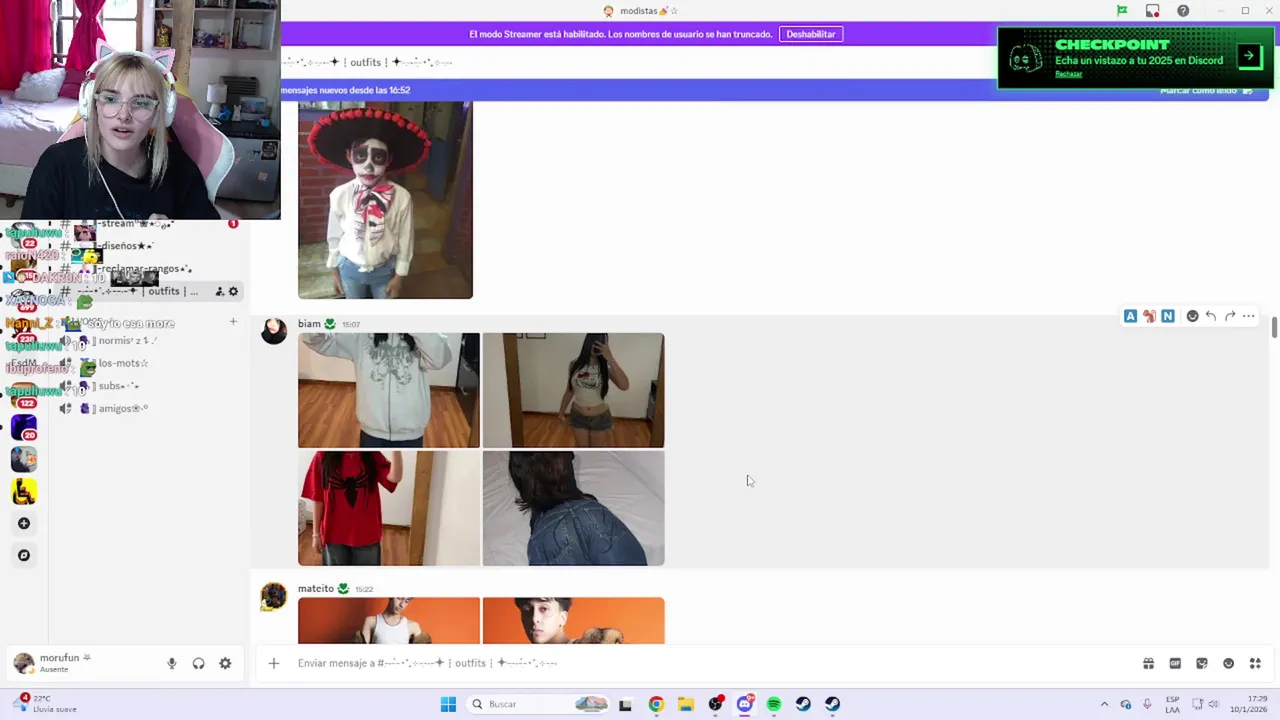This screenshot has height=720, width=1280.
Task: Open the sticker picker
Action: (x=1202, y=663)
